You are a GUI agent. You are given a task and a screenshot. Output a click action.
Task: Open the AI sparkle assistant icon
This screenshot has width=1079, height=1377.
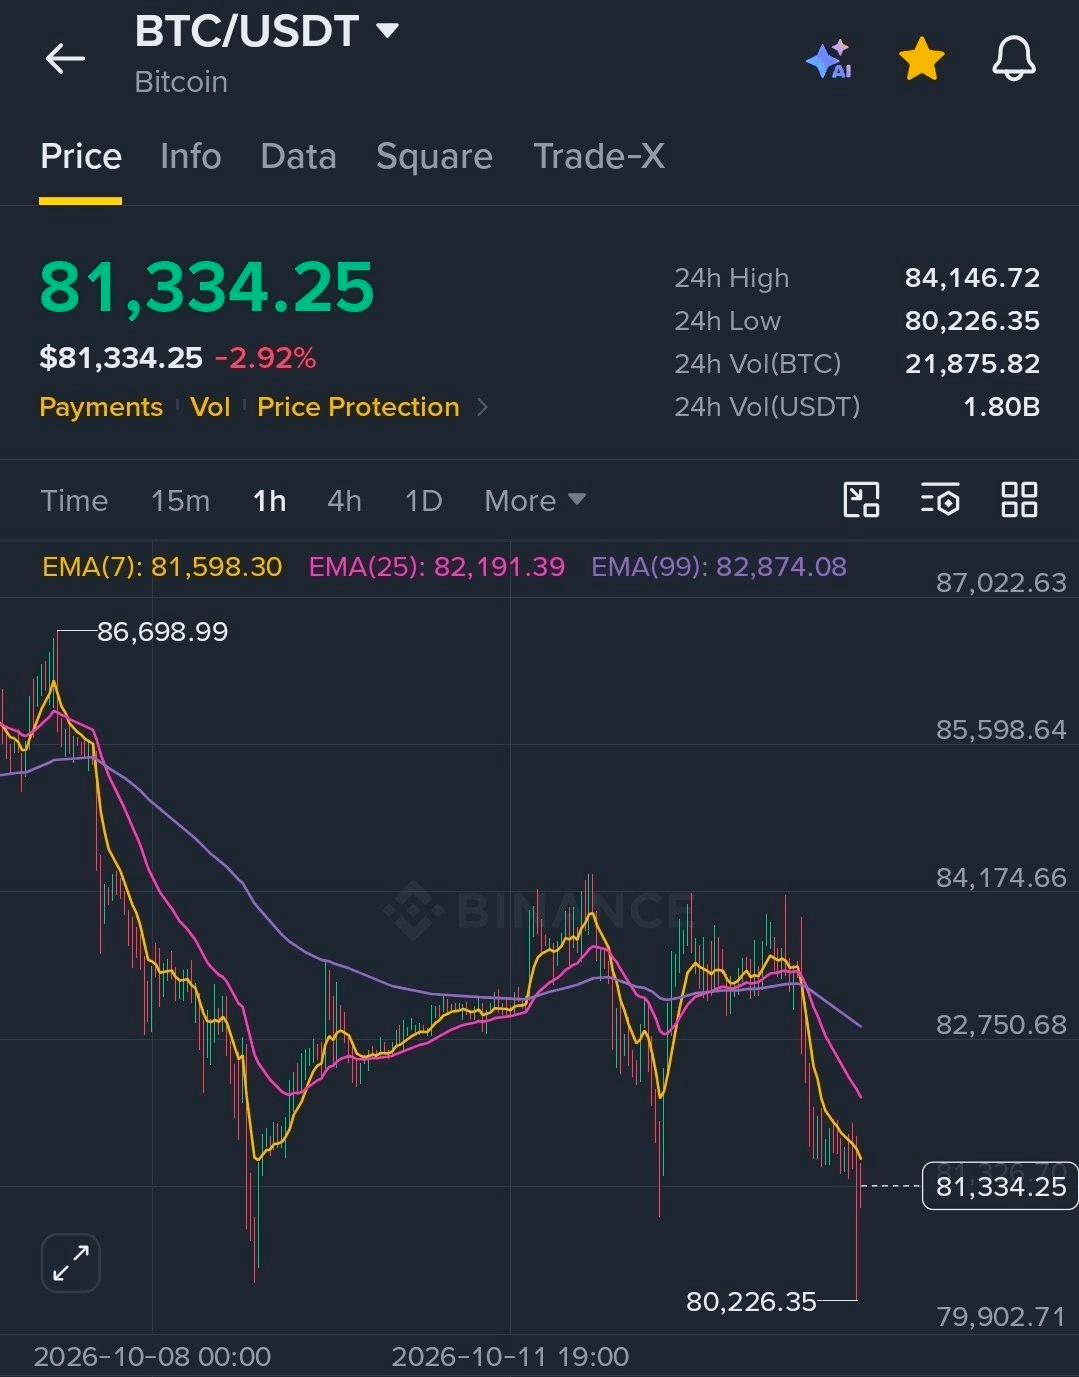tap(829, 59)
